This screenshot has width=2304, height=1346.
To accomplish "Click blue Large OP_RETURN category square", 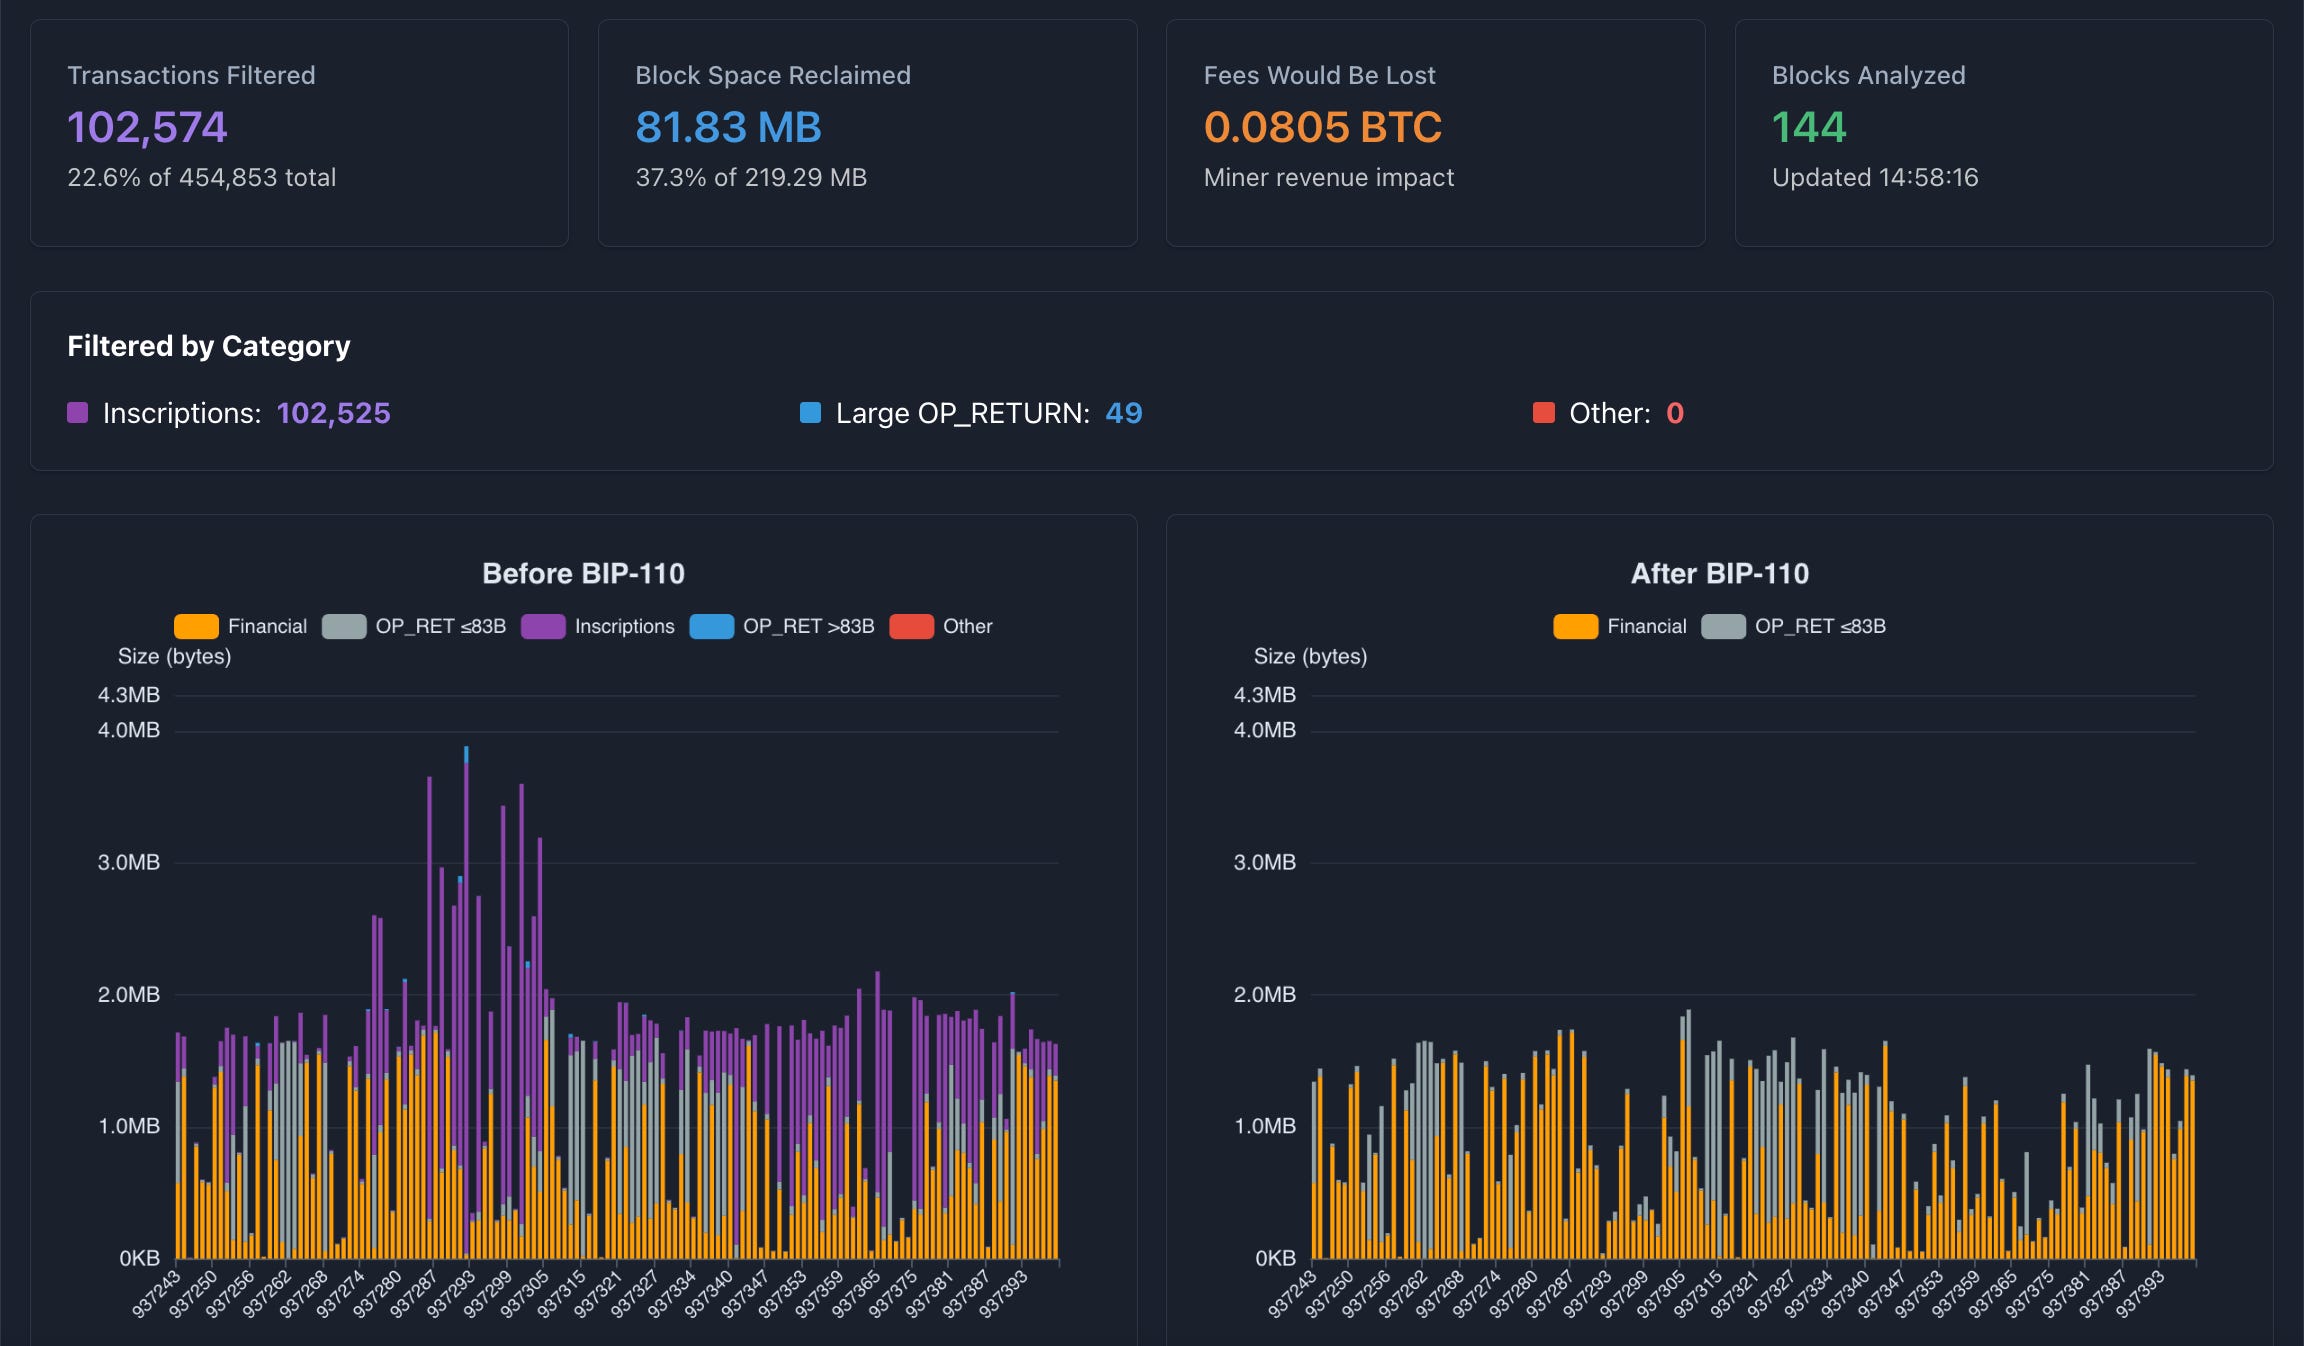I will [x=810, y=413].
